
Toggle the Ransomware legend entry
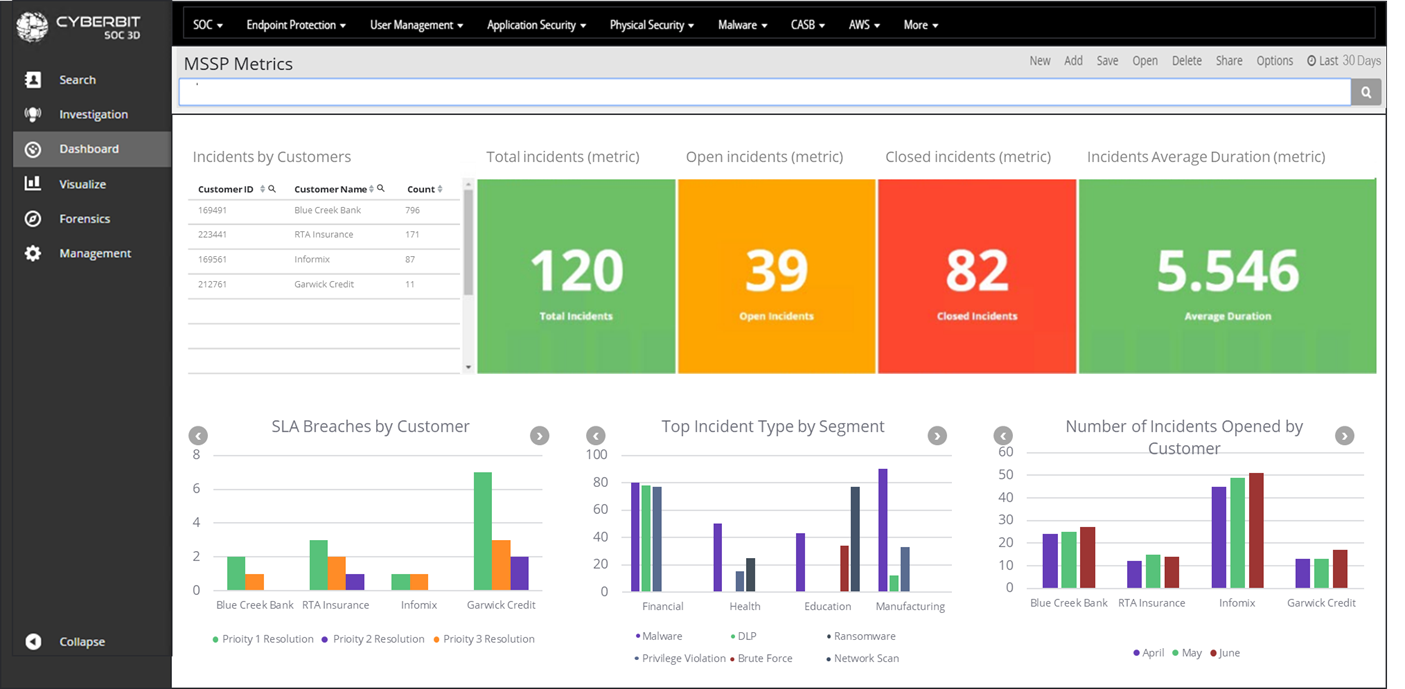point(861,636)
